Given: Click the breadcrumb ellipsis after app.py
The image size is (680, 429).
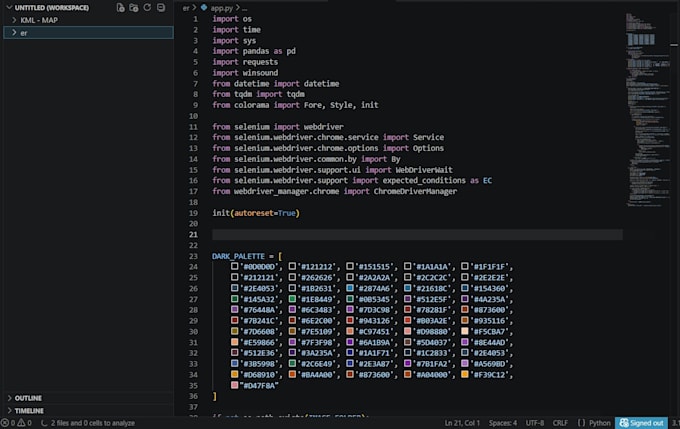Looking at the screenshot, I should pos(245,8).
